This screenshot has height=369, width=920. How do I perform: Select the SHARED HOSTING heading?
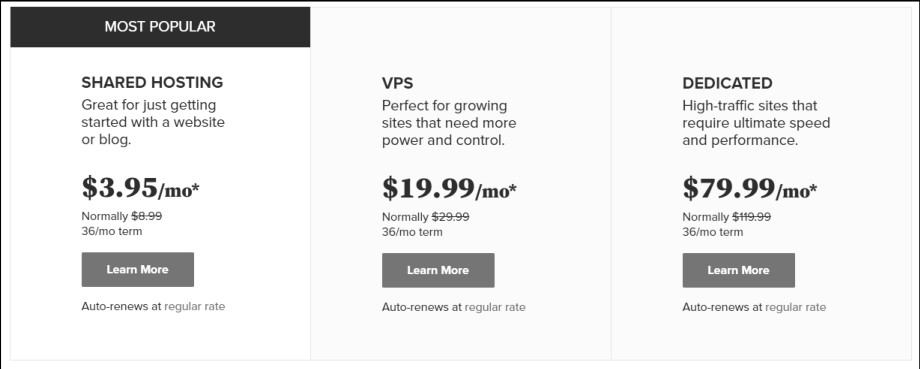click(152, 82)
